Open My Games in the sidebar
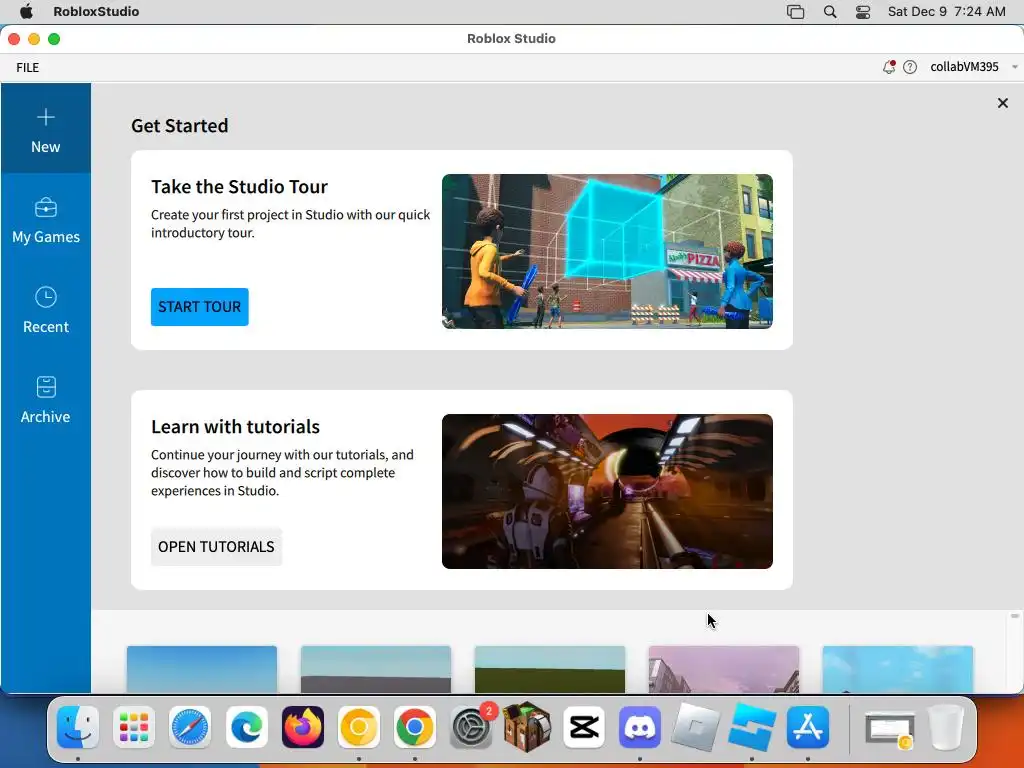The height and width of the screenshot is (768, 1024). [46, 221]
